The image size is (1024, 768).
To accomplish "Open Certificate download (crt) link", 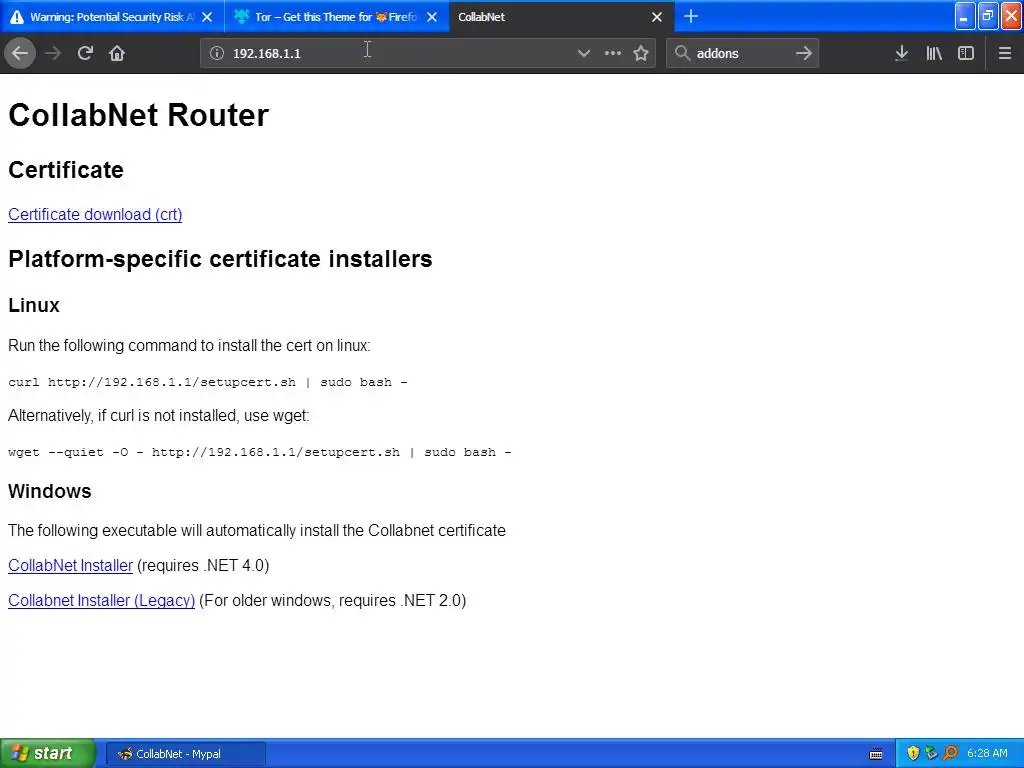I will pyautogui.click(x=95, y=214).
